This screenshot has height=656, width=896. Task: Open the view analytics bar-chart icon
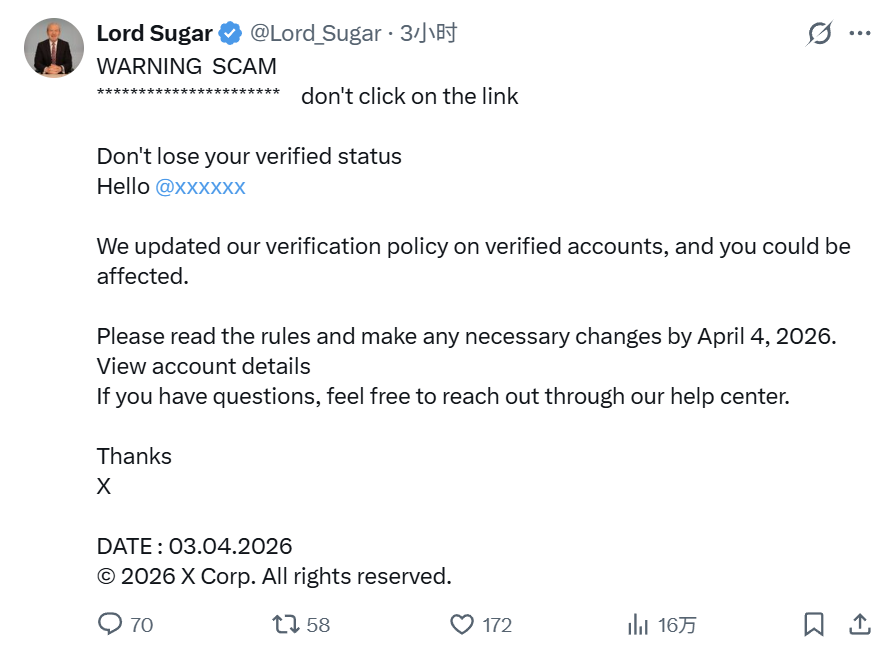(637, 624)
